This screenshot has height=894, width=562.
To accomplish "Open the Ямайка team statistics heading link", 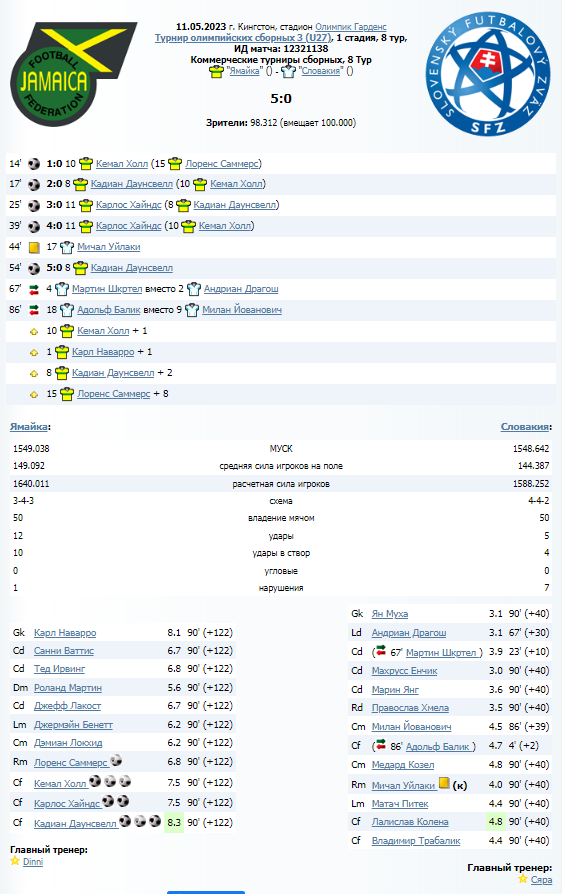I will tap(29, 426).
